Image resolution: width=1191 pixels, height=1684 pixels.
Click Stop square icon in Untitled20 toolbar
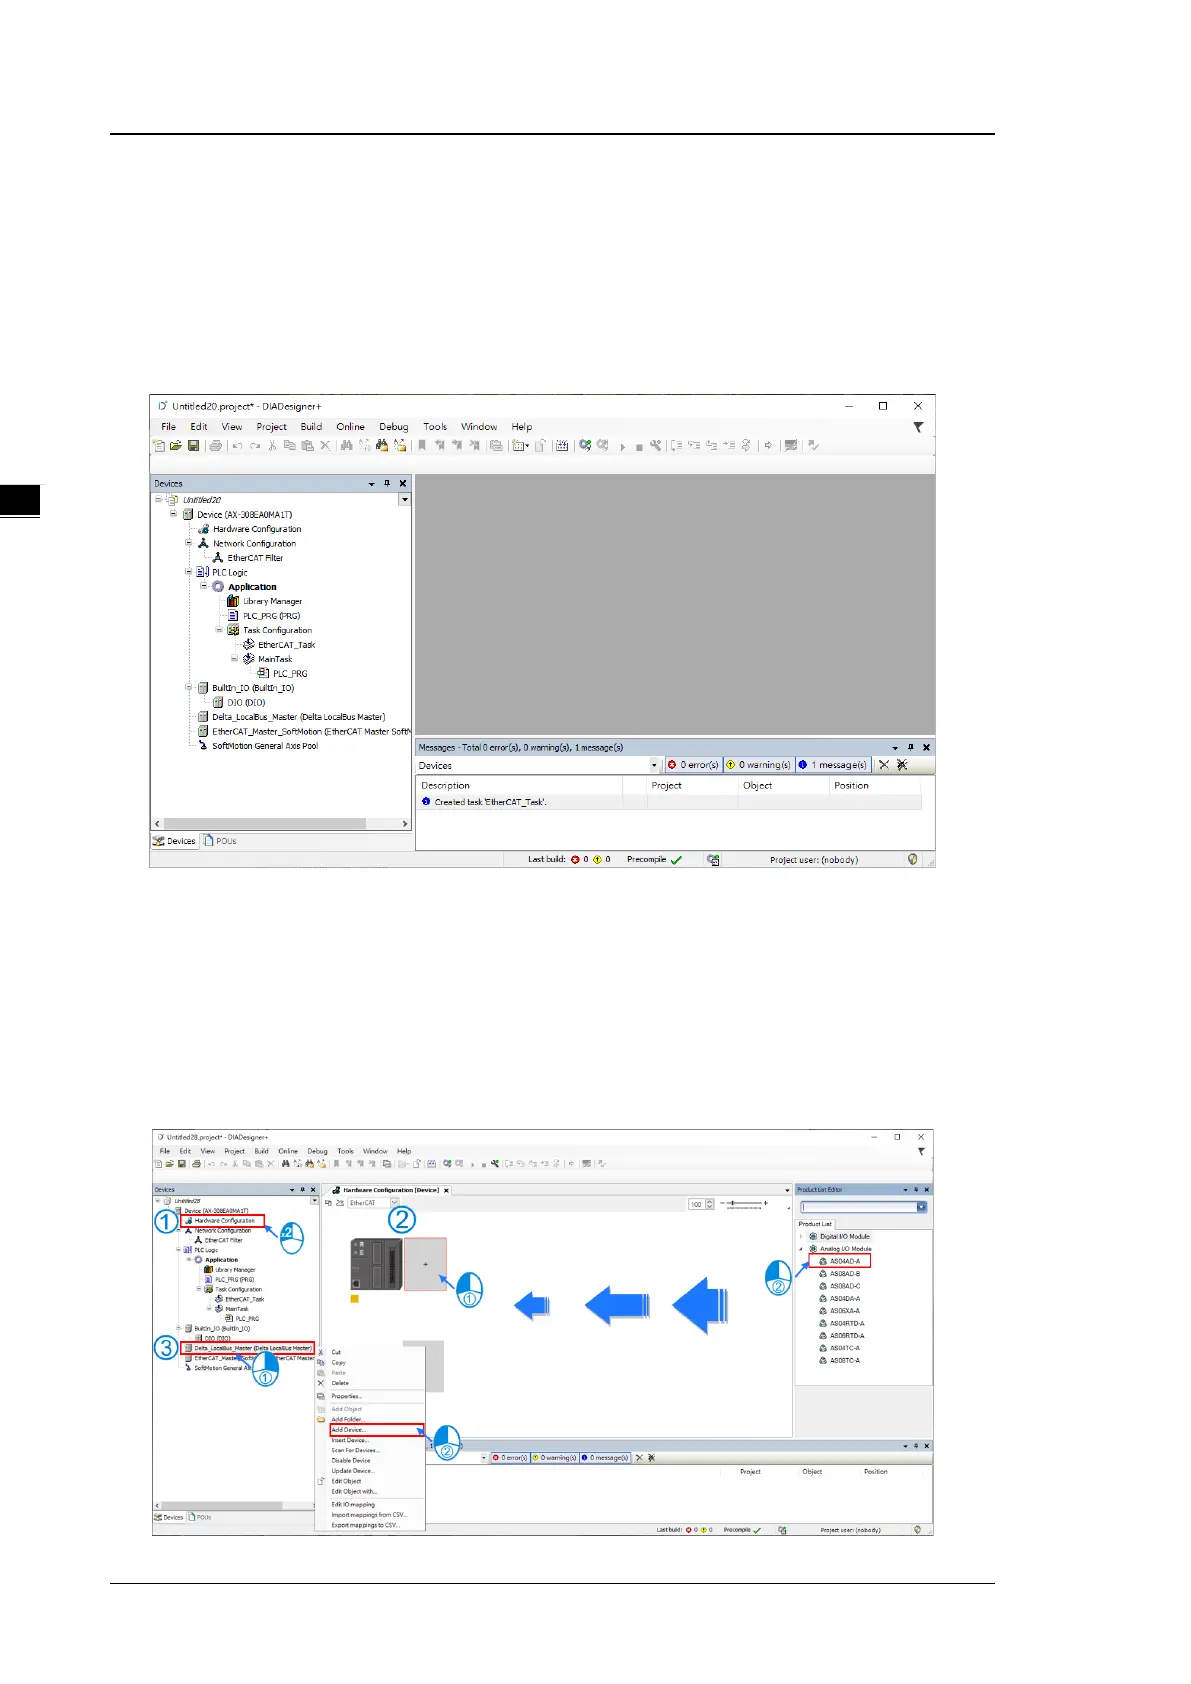pos(639,447)
